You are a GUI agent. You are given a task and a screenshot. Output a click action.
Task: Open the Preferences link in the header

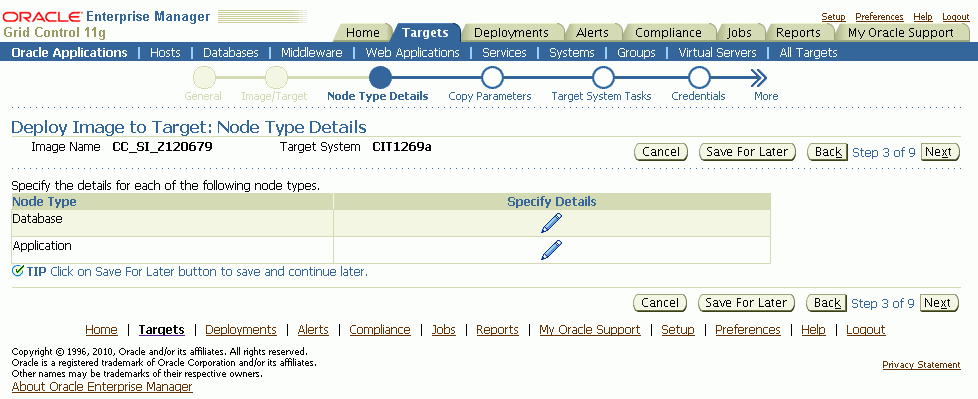pyautogui.click(x=879, y=17)
